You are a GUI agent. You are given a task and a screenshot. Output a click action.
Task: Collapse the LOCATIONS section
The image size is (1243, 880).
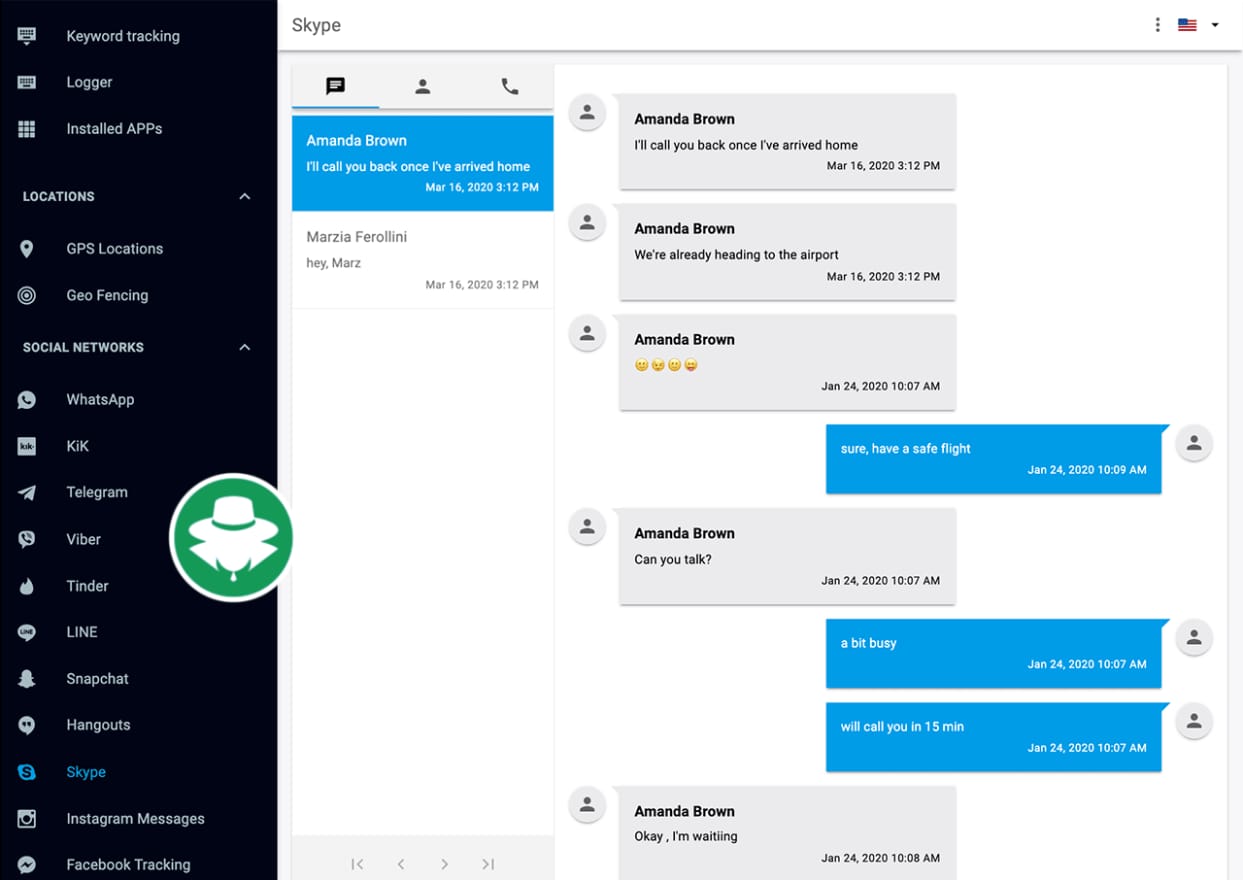pyautogui.click(x=244, y=196)
